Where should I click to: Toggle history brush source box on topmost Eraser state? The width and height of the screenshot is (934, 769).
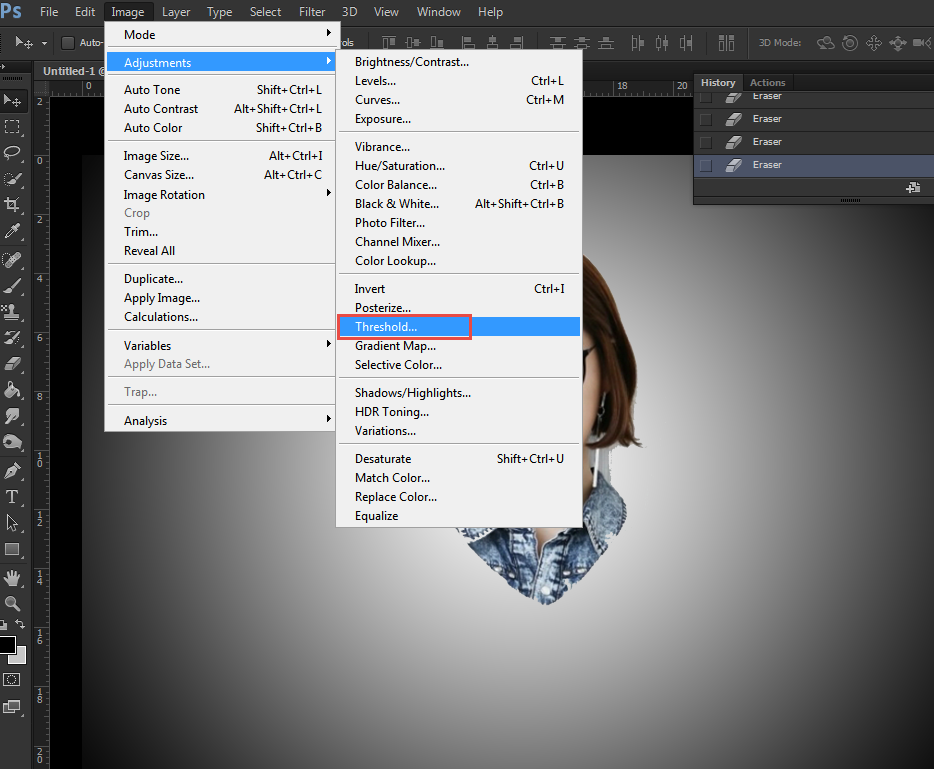(x=706, y=97)
